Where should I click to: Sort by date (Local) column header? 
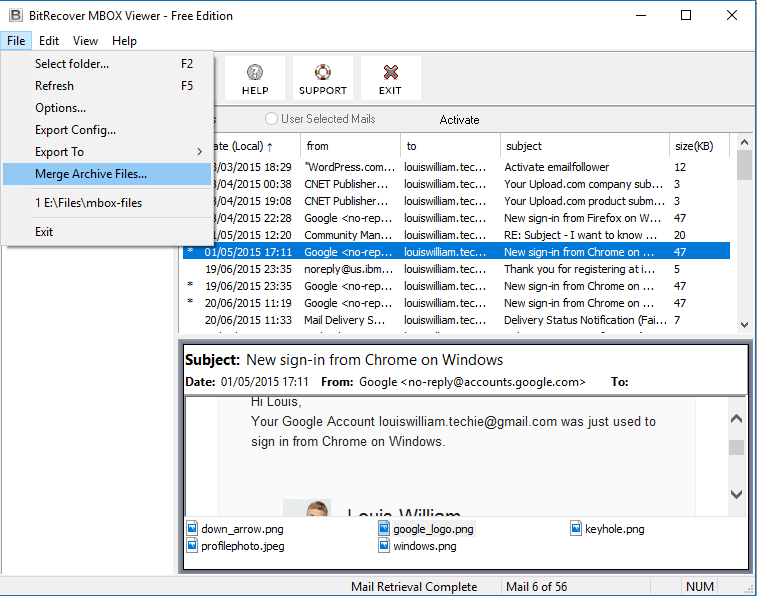coord(256,146)
